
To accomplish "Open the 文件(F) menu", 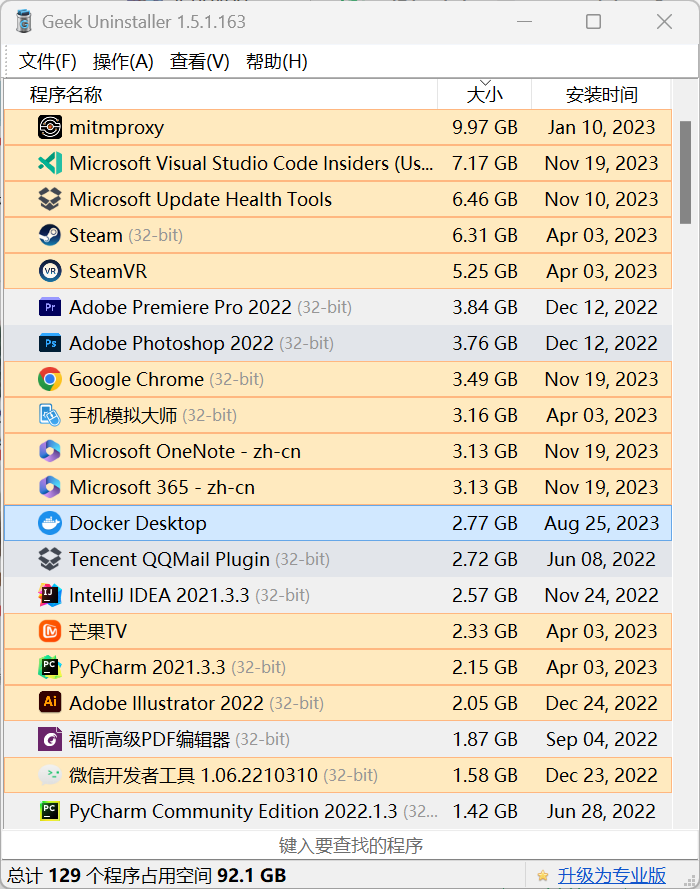I will (48, 61).
